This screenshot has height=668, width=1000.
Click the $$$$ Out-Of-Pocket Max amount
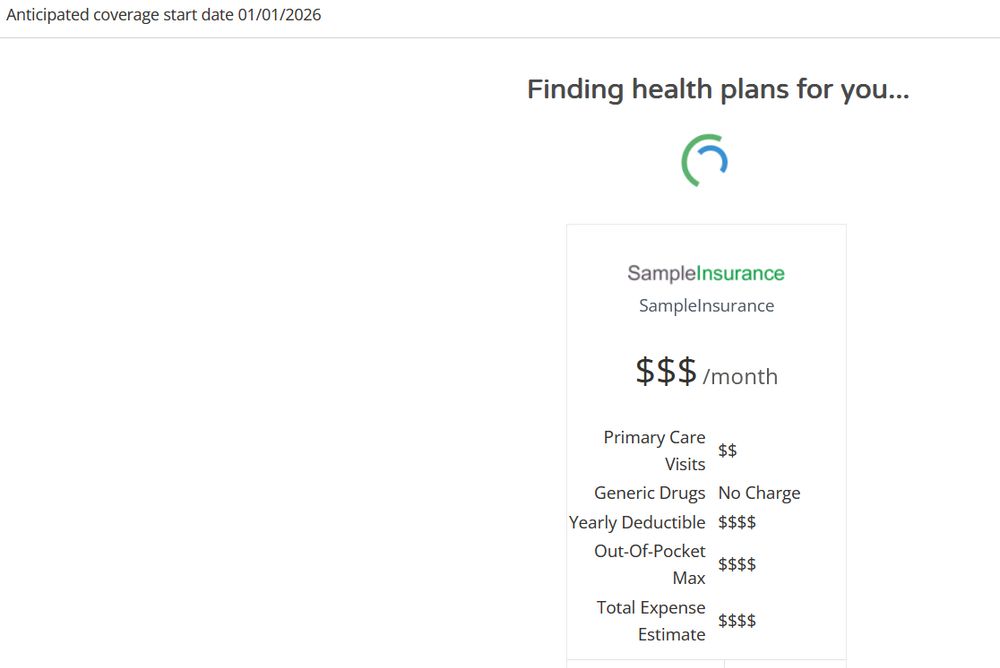click(x=737, y=564)
